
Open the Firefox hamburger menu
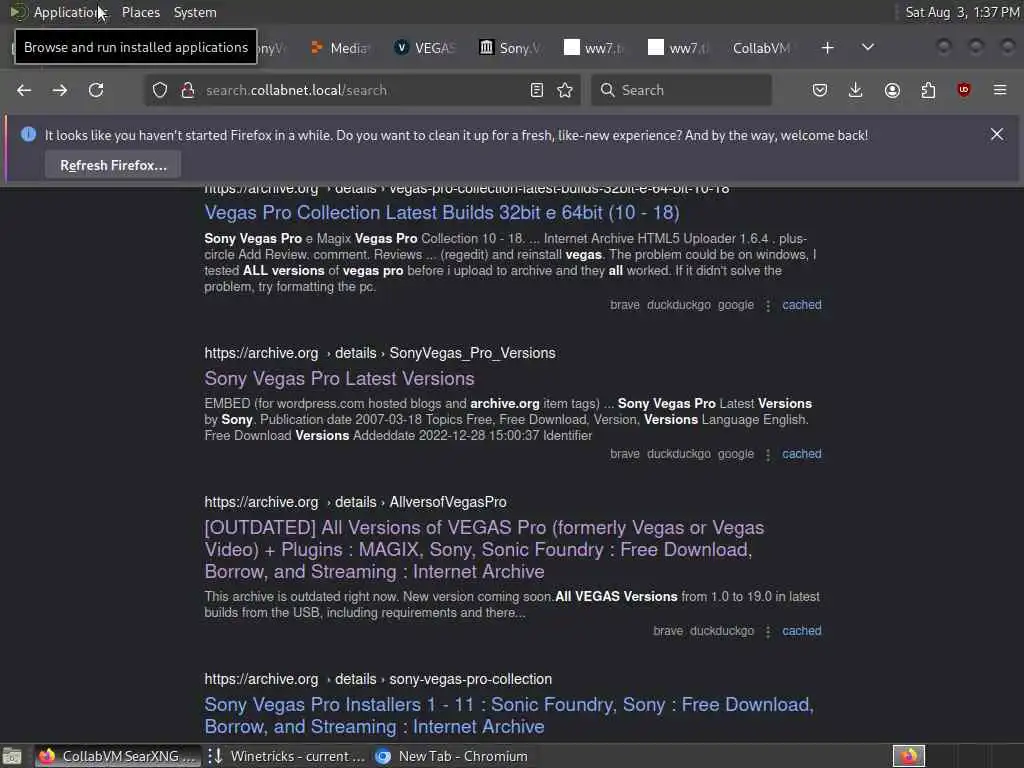(1000, 90)
